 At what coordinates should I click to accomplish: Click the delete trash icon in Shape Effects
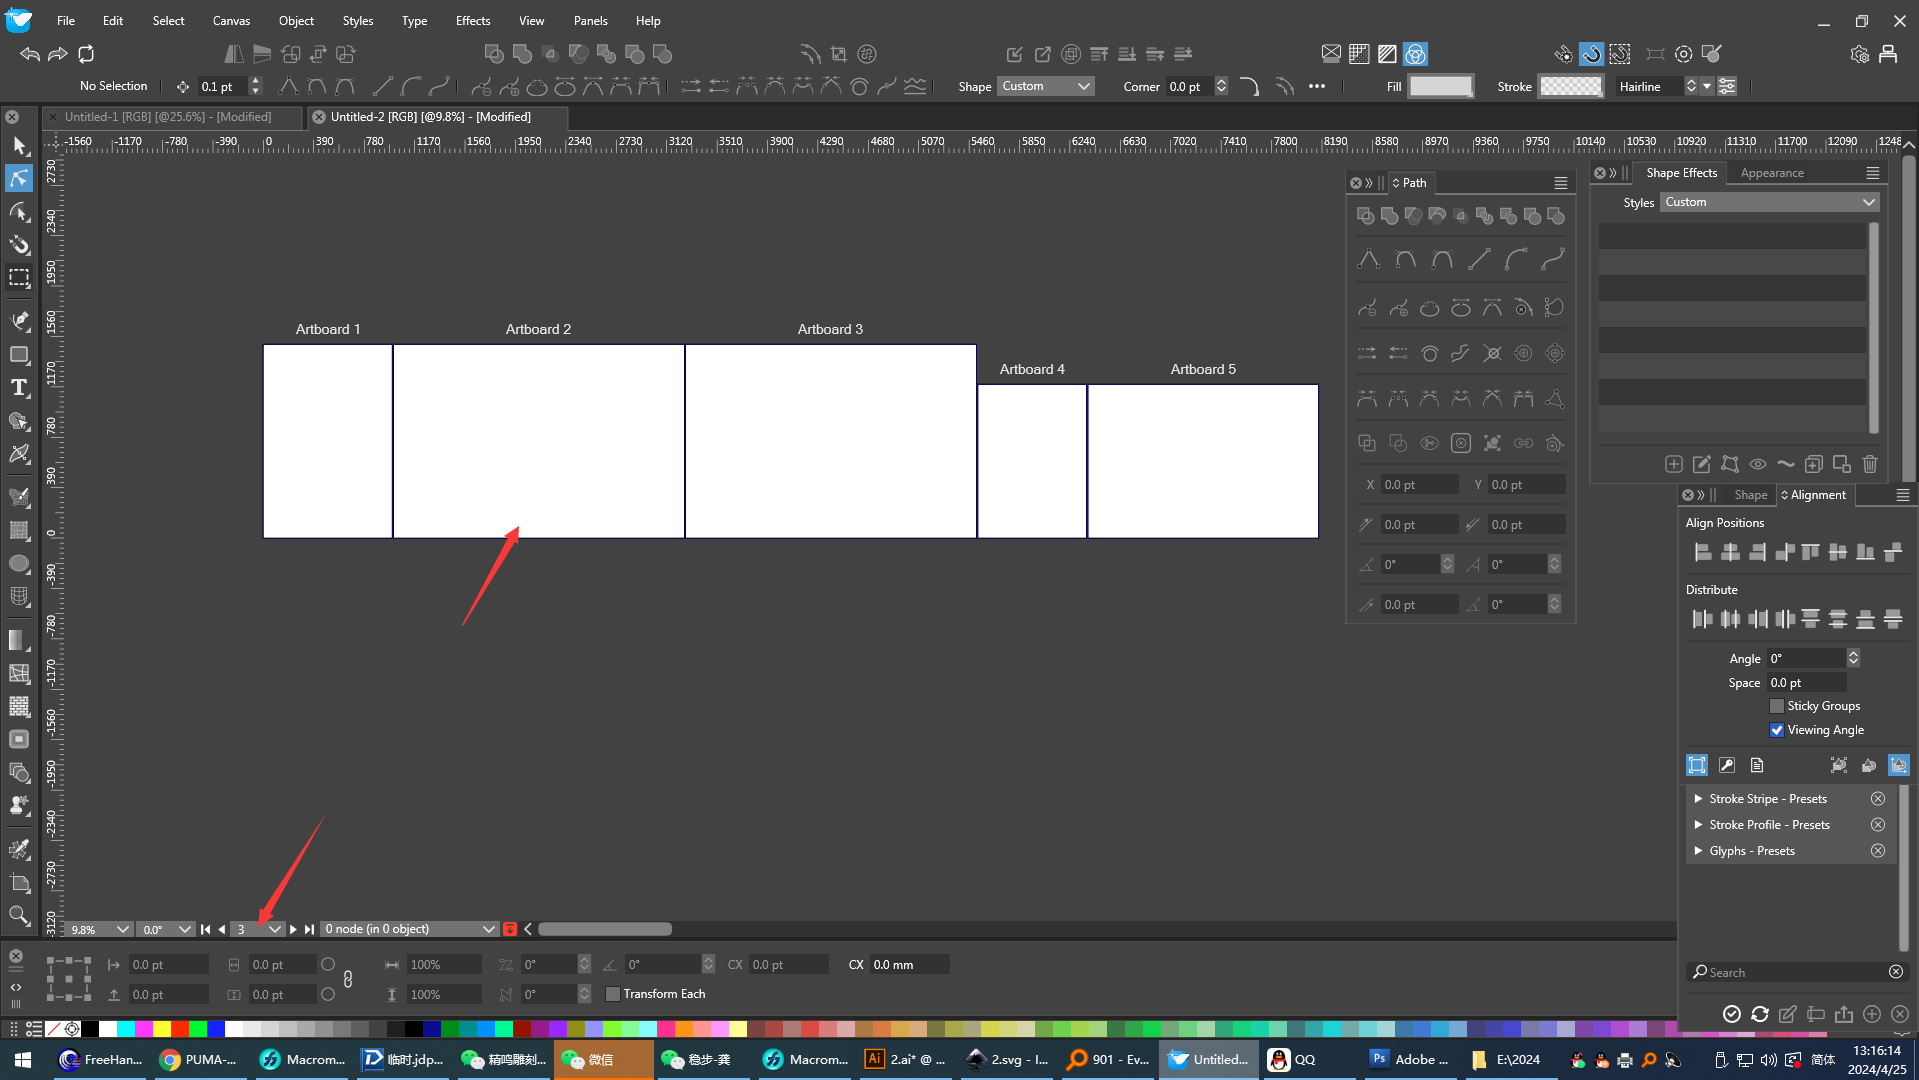coord(1870,464)
